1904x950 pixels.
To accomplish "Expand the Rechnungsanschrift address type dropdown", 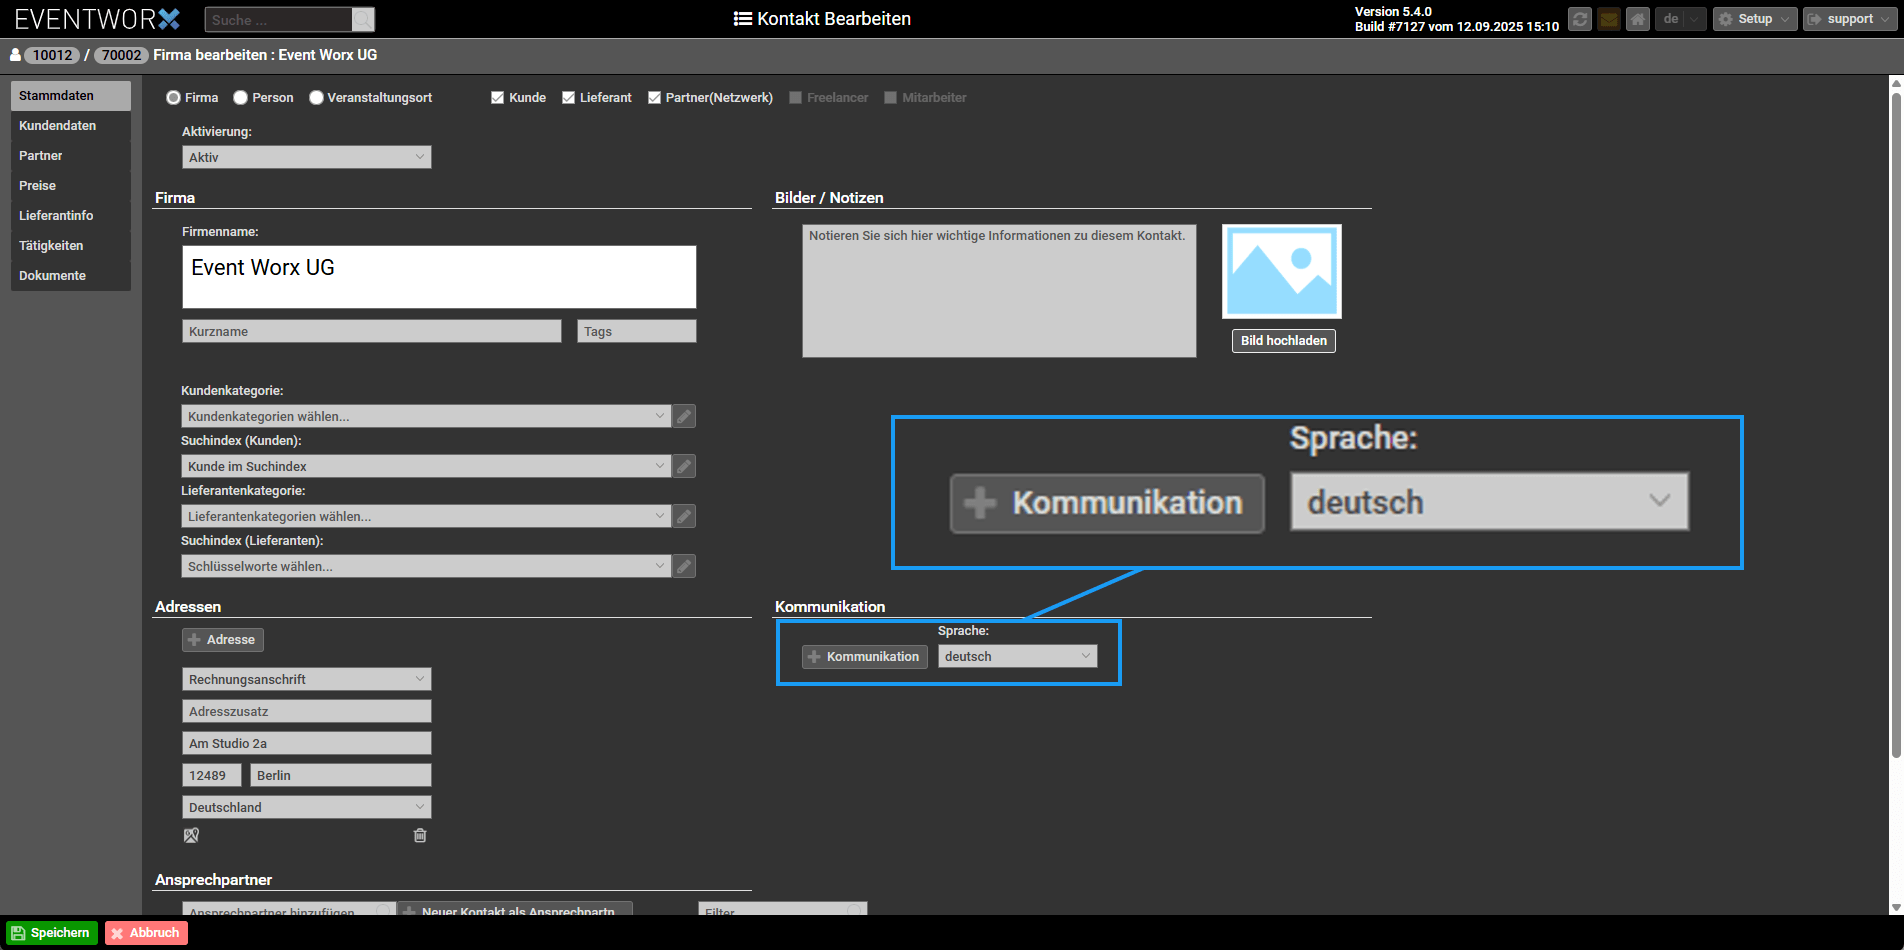I will click(306, 679).
